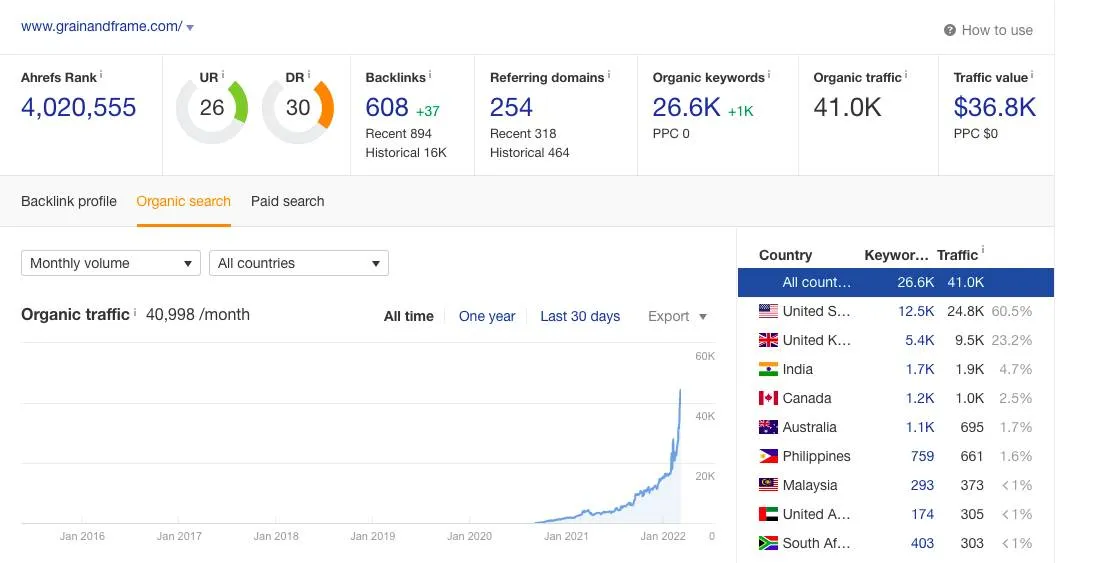Viewport: 1100px width, 563px height.
Task: Select the All countries table row
Action: pos(896,283)
